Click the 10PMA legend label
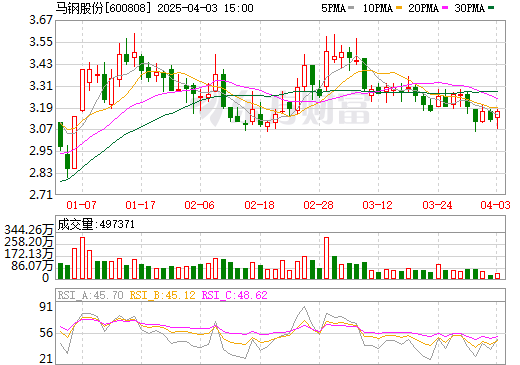 tap(378, 8)
